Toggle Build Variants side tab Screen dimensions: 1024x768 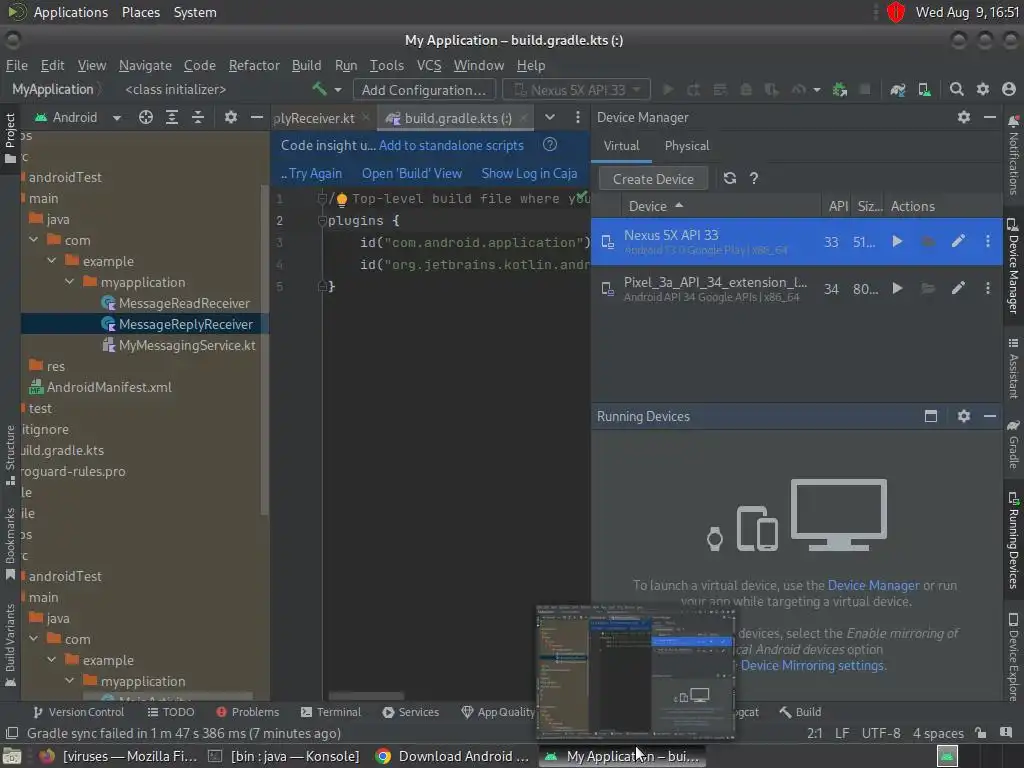pos(10,645)
